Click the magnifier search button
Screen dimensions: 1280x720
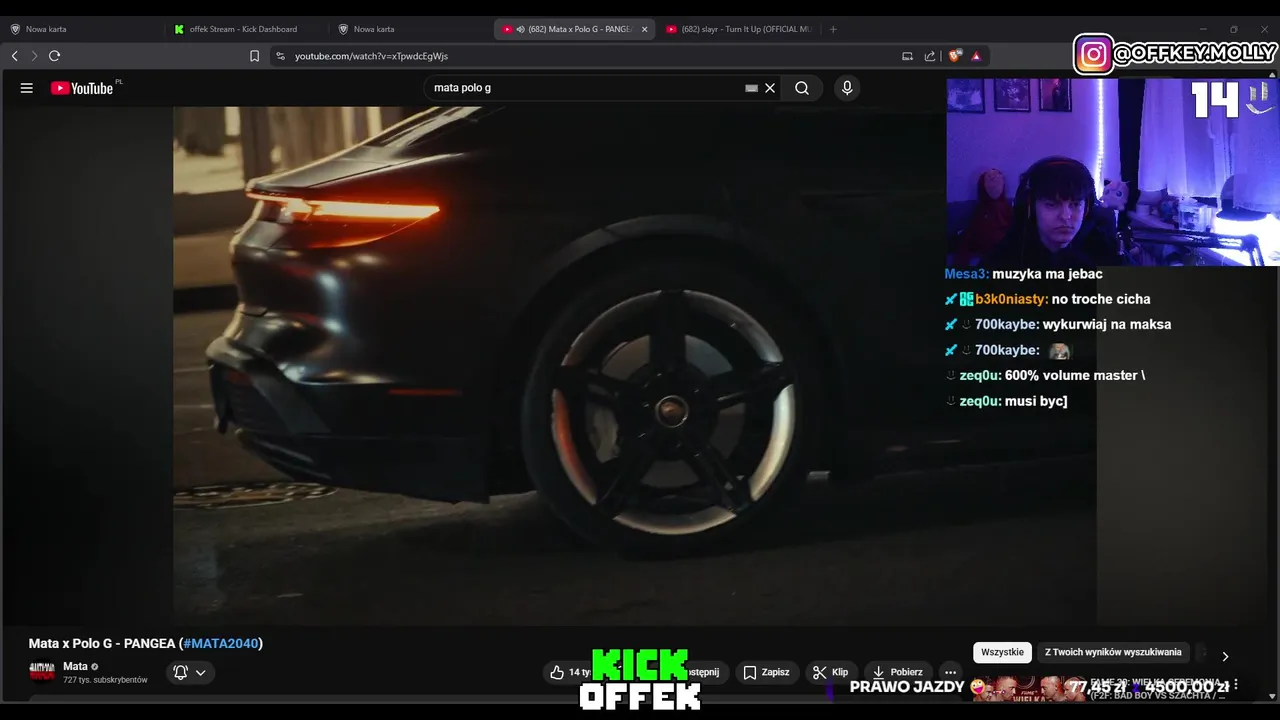point(802,88)
